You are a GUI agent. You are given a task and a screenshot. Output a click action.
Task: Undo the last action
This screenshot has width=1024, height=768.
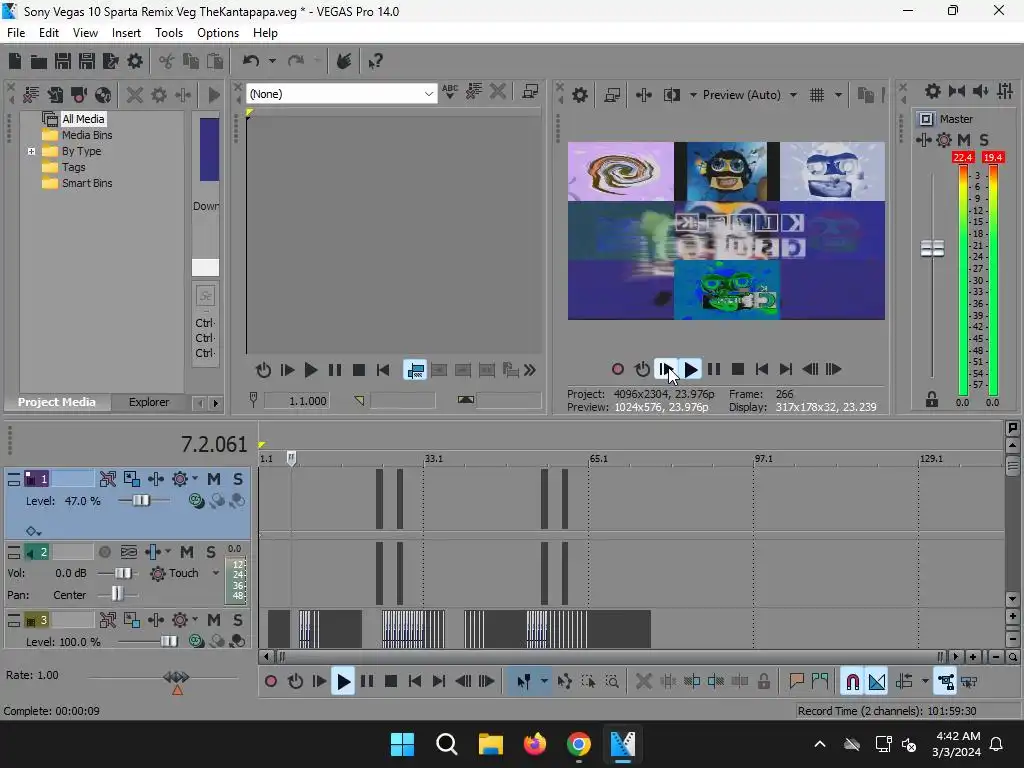[x=251, y=61]
